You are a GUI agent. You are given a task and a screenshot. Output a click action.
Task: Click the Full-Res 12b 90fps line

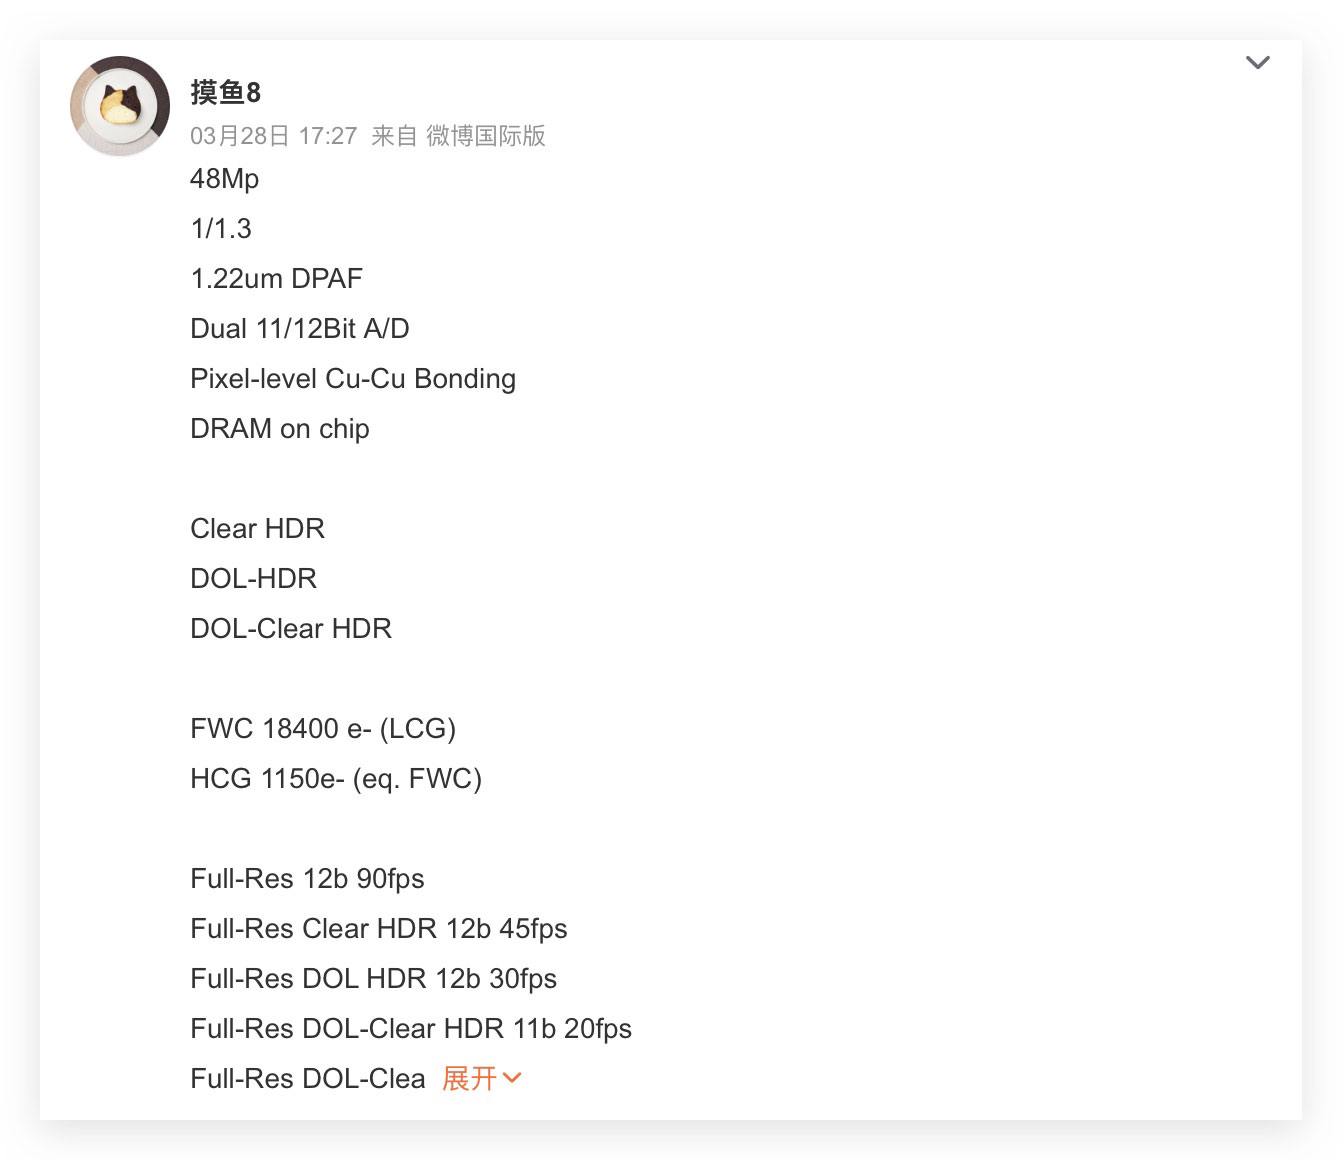[x=308, y=879]
